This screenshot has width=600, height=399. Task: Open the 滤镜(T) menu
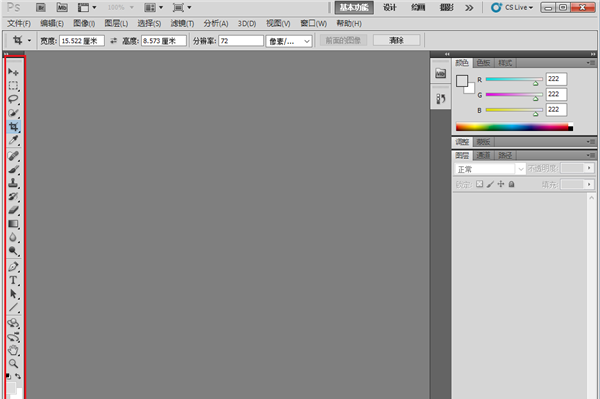(x=182, y=23)
